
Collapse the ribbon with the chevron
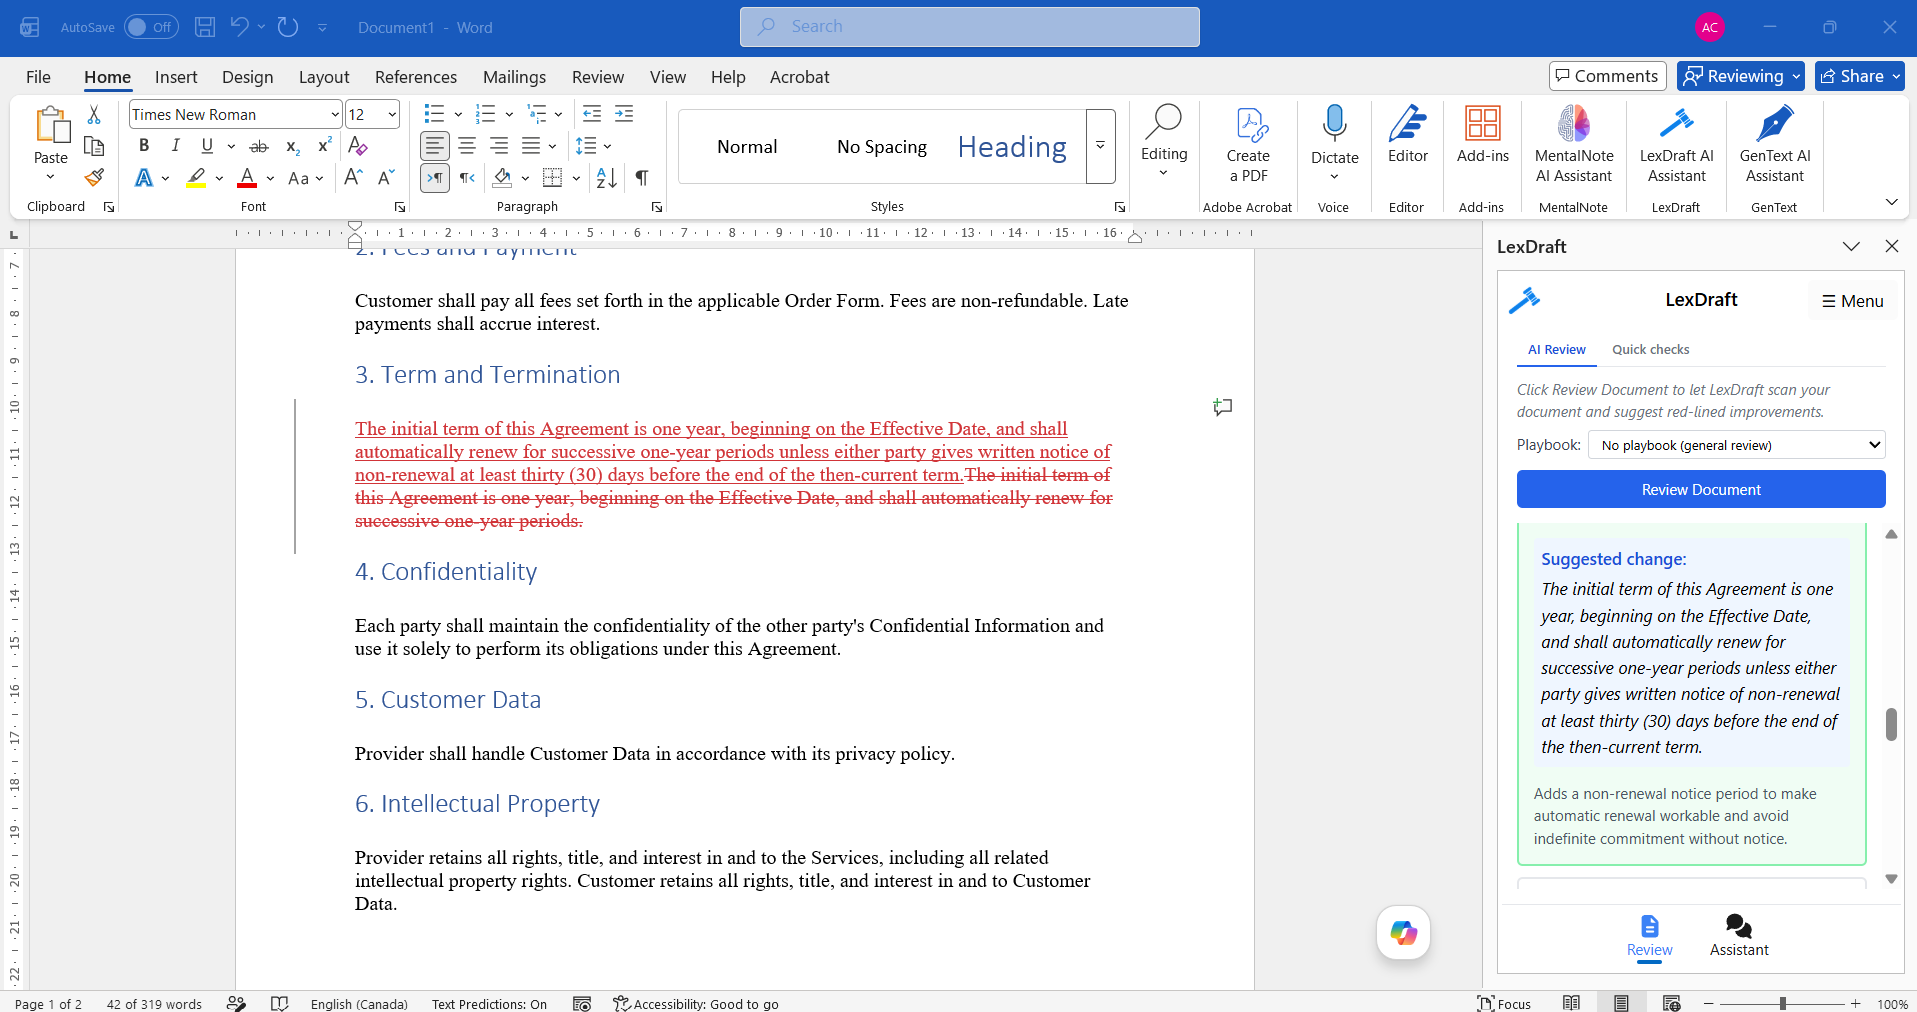[x=1891, y=202]
